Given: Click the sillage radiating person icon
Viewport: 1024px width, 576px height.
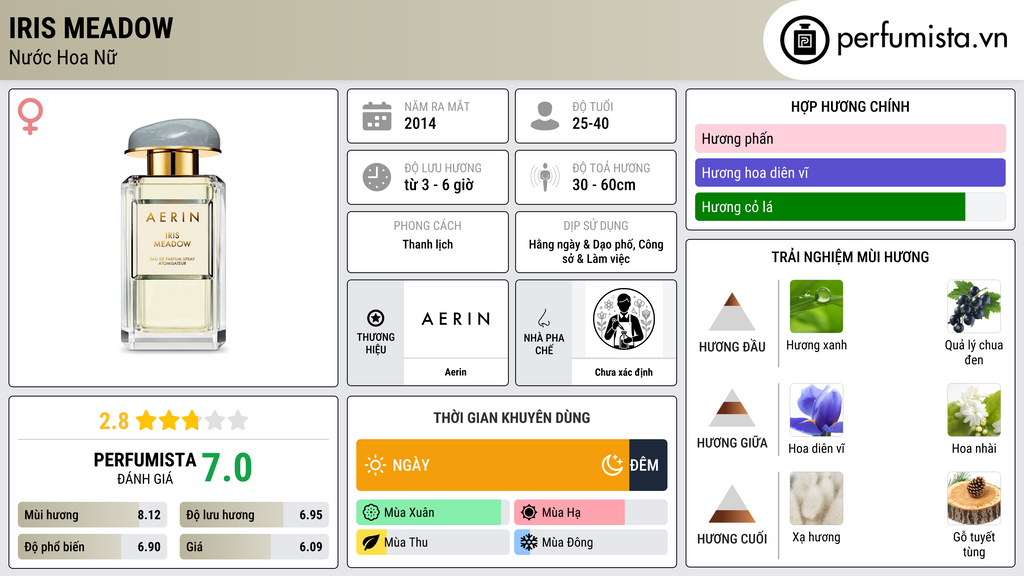Looking at the screenshot, I should pos(545,177).
